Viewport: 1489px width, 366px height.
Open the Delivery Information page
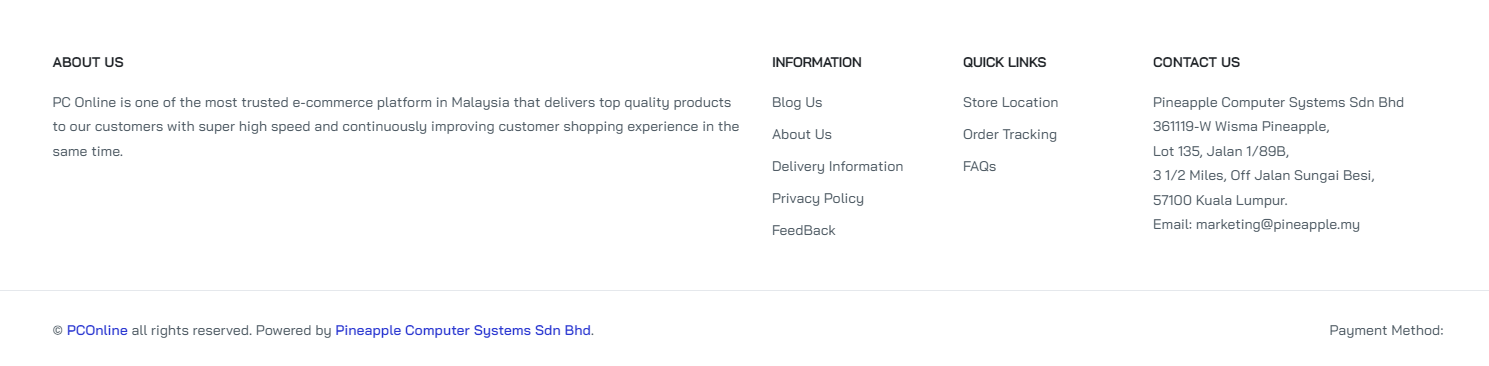coord(837,166)
